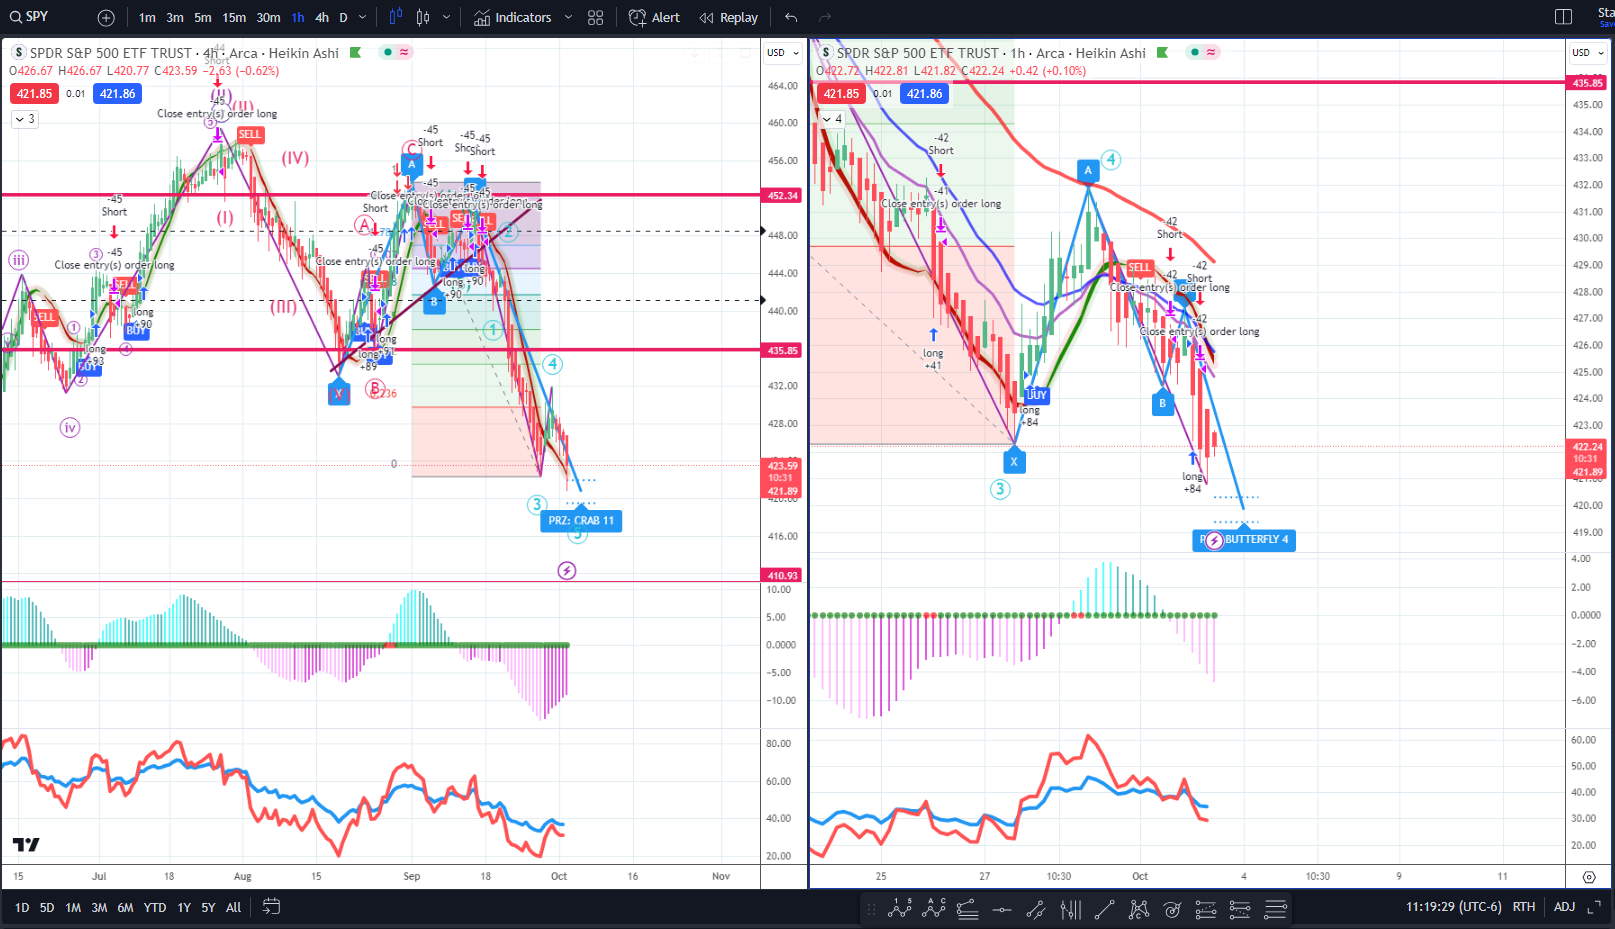Toggle market status indicator on left chart
The height and width of the screenshot is (929, 1615).
click(x=387, y=52)
